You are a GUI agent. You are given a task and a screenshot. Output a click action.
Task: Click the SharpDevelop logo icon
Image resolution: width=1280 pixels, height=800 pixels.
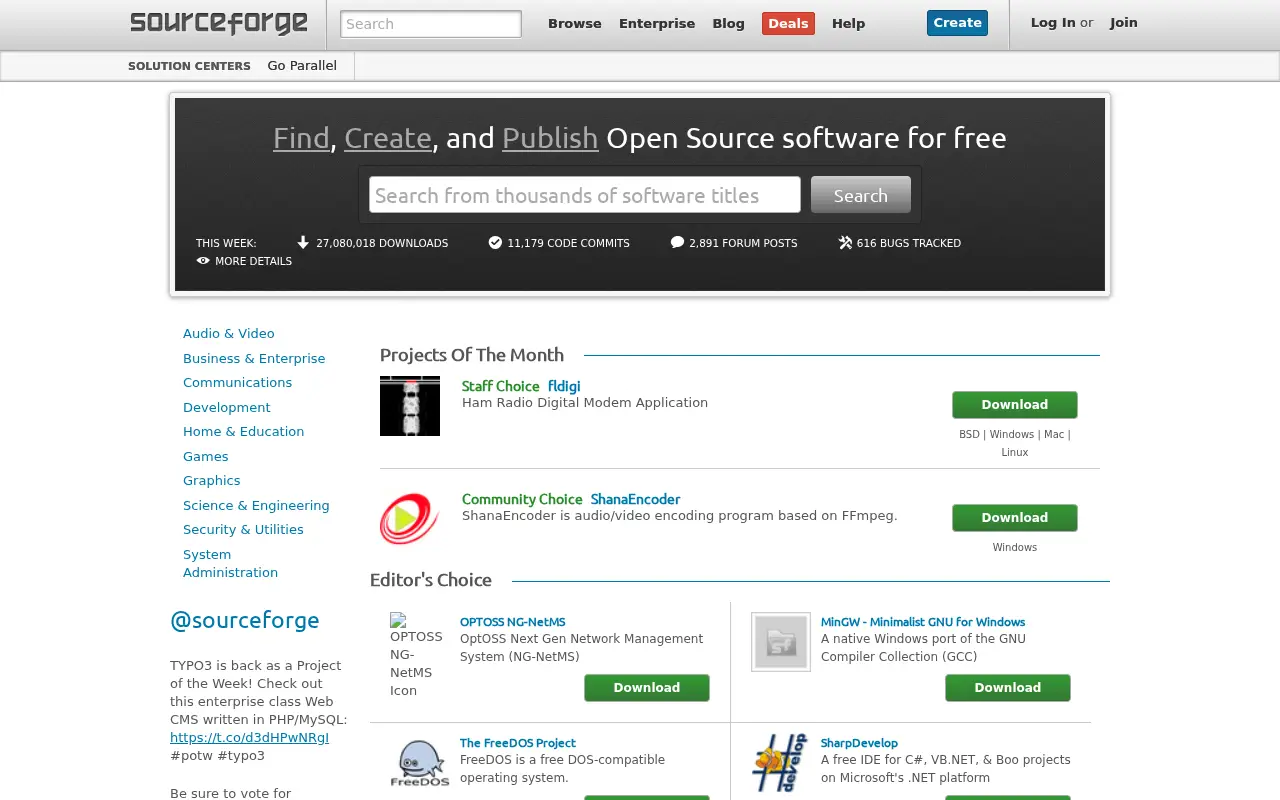780,763
